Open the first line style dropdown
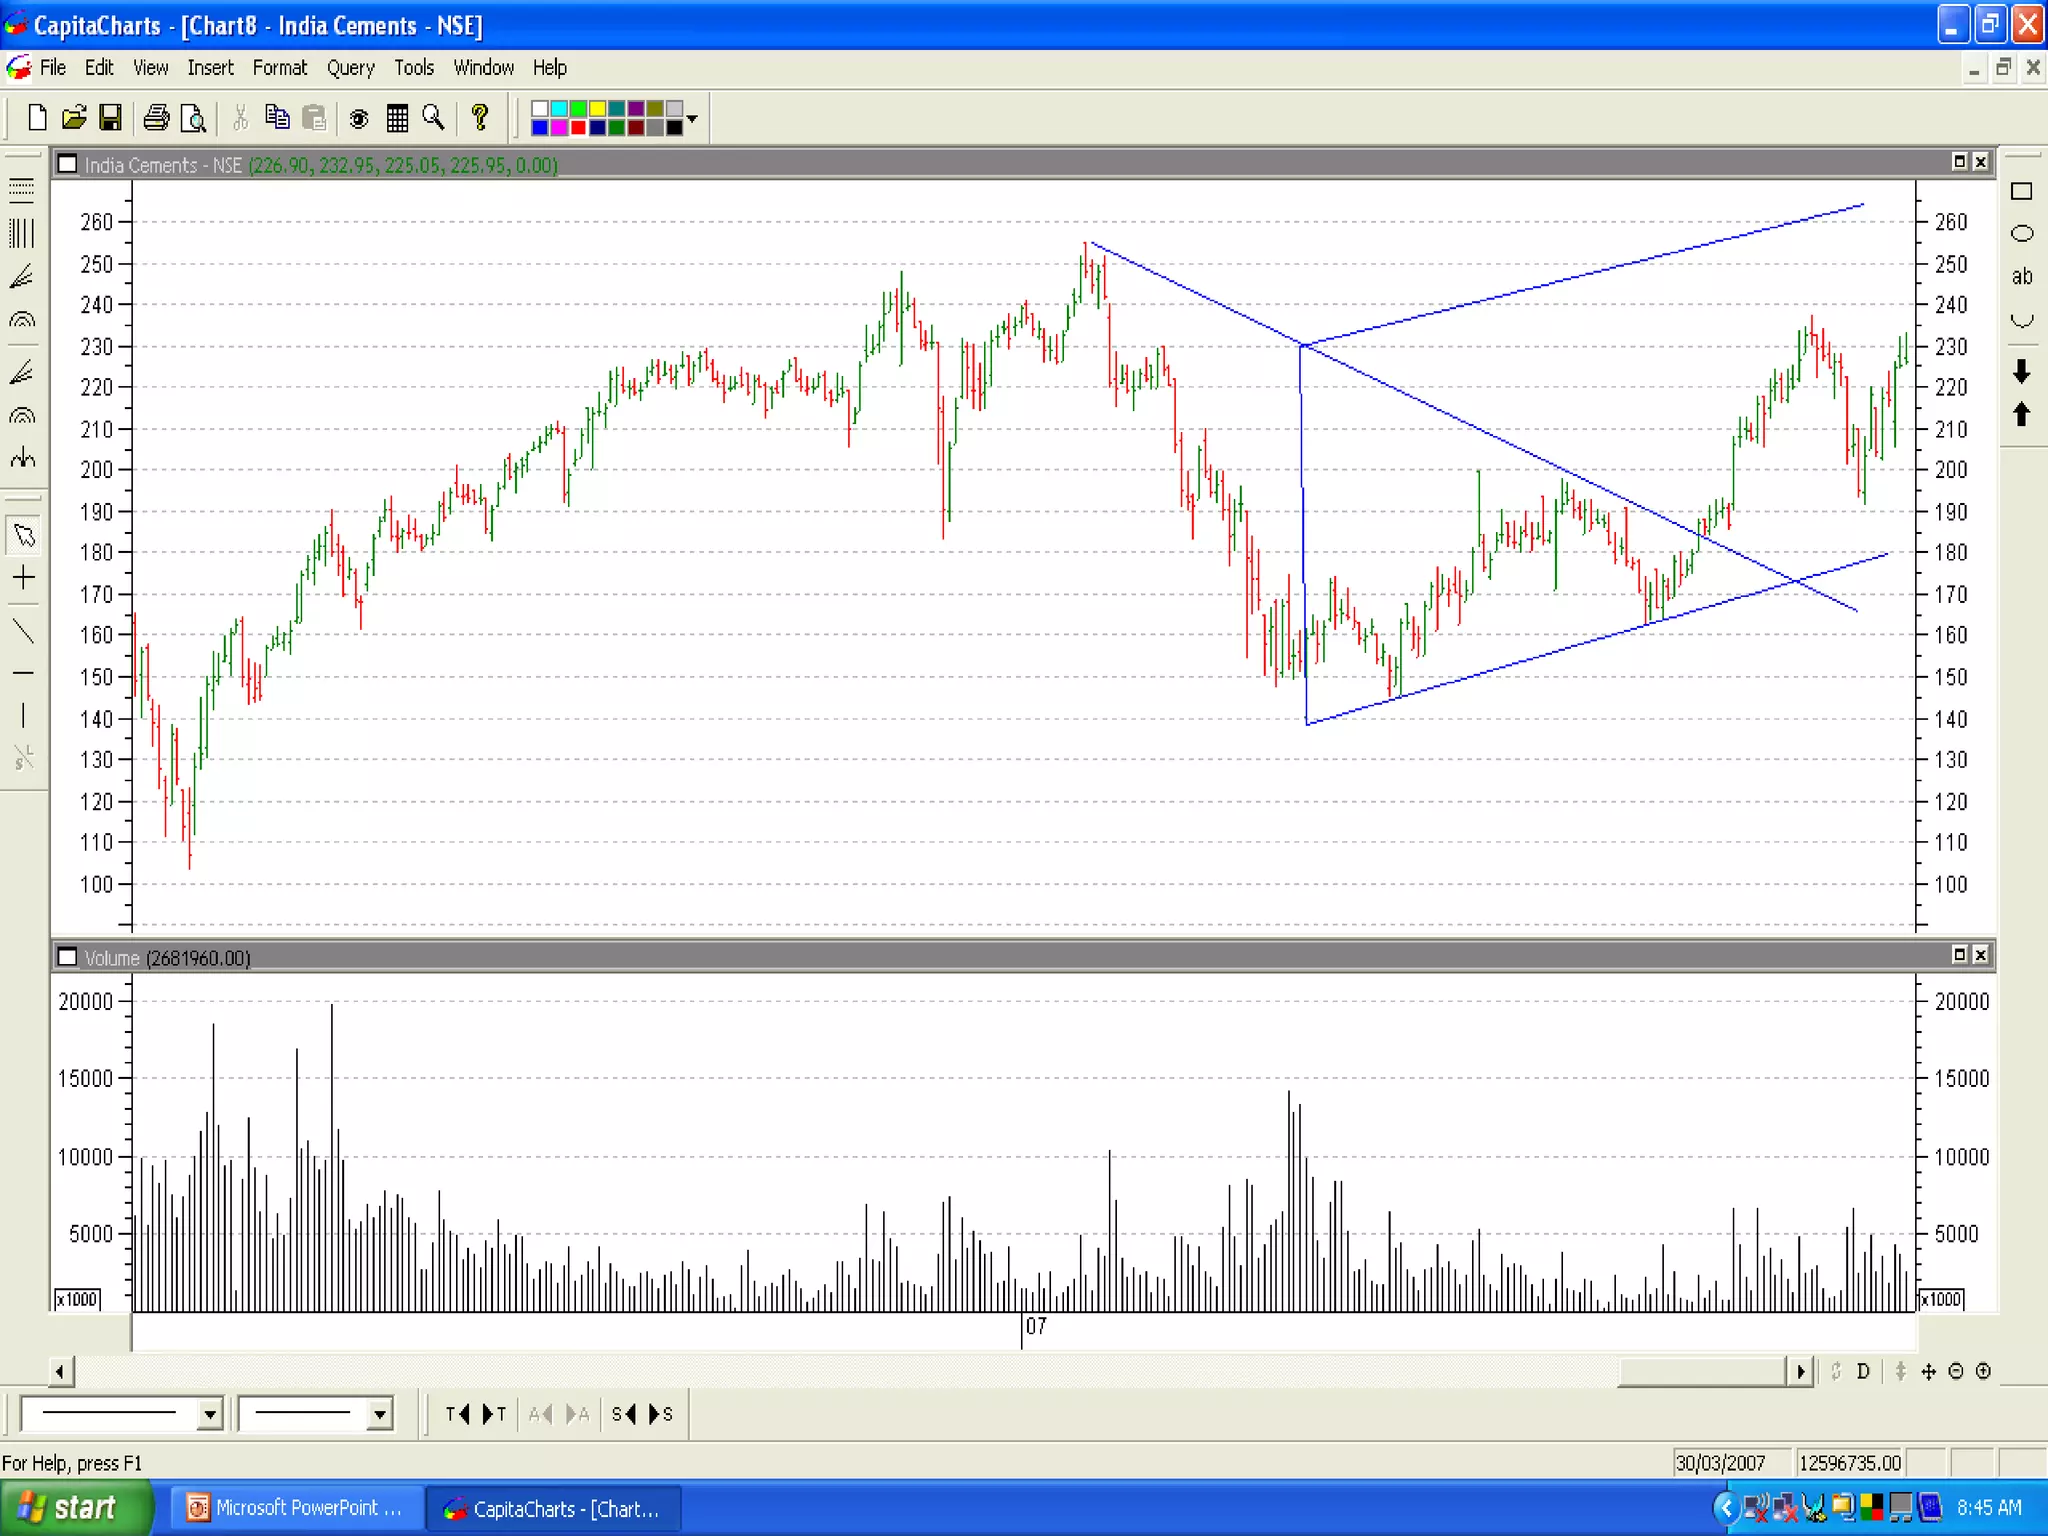Screen dimensions: 2048x1536 tap(209, 1414)
